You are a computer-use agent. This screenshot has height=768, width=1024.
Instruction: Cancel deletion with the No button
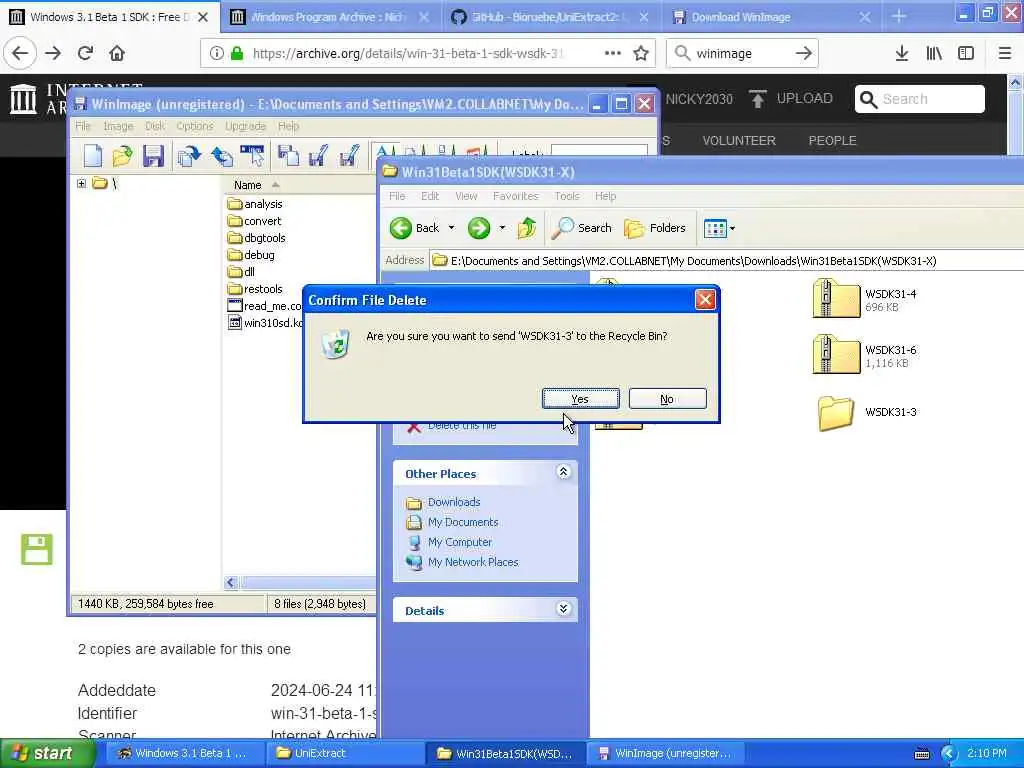pos(667,398)
